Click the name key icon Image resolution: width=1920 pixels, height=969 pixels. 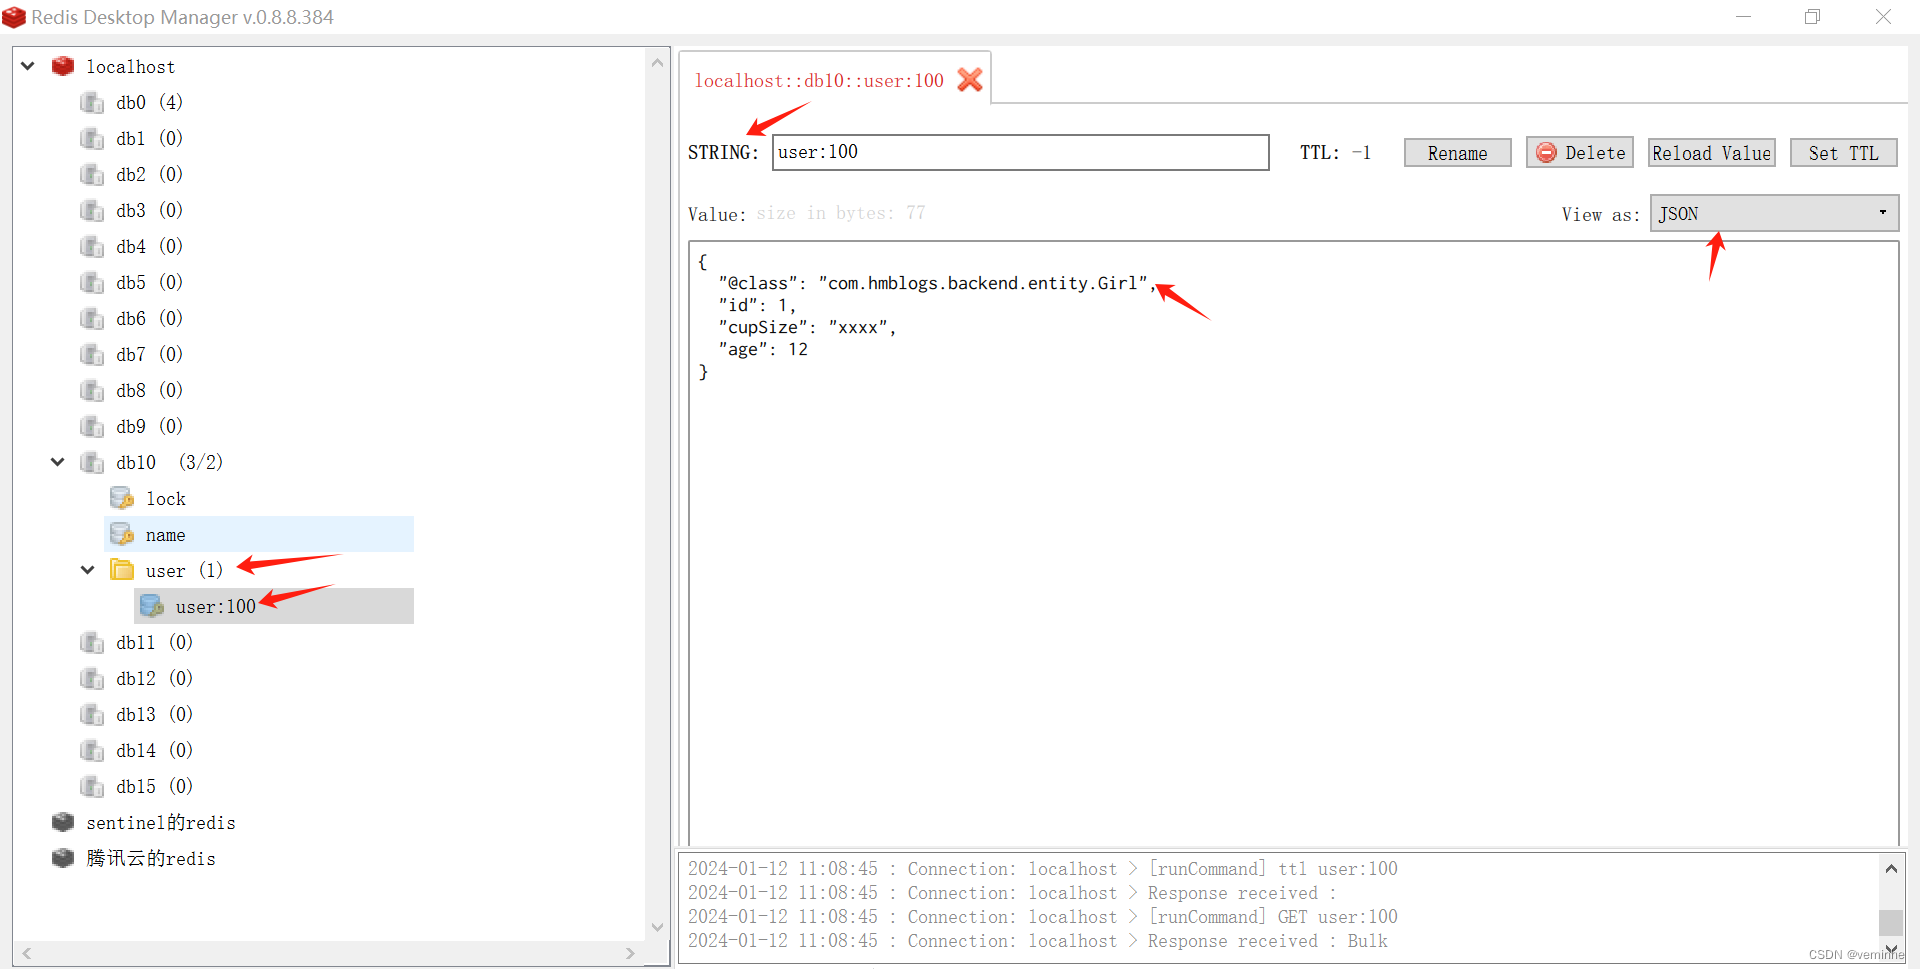122,534
